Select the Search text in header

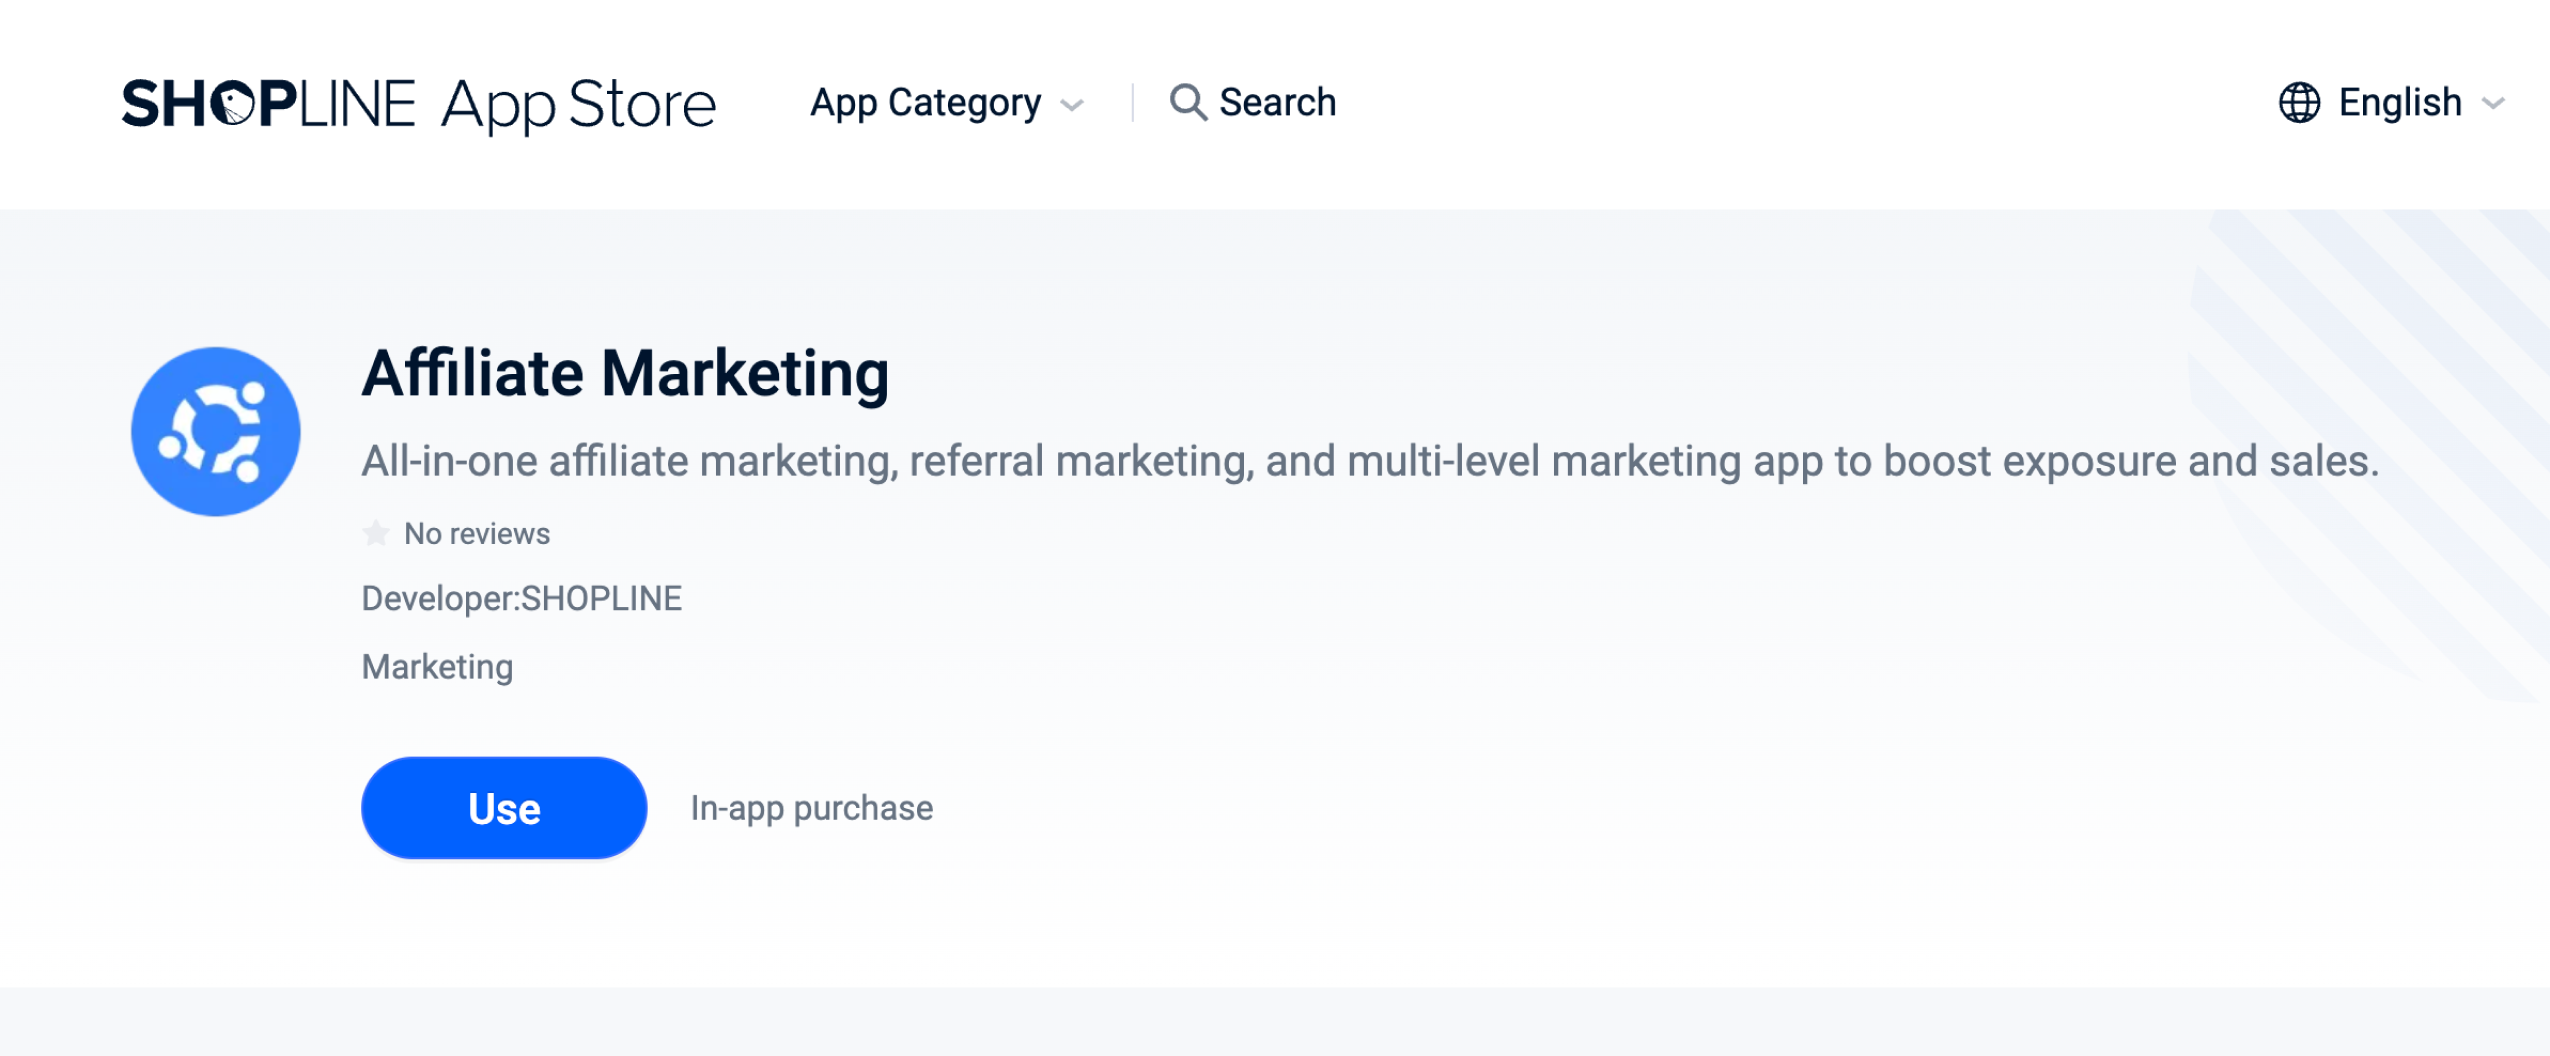click(1277, 102)
